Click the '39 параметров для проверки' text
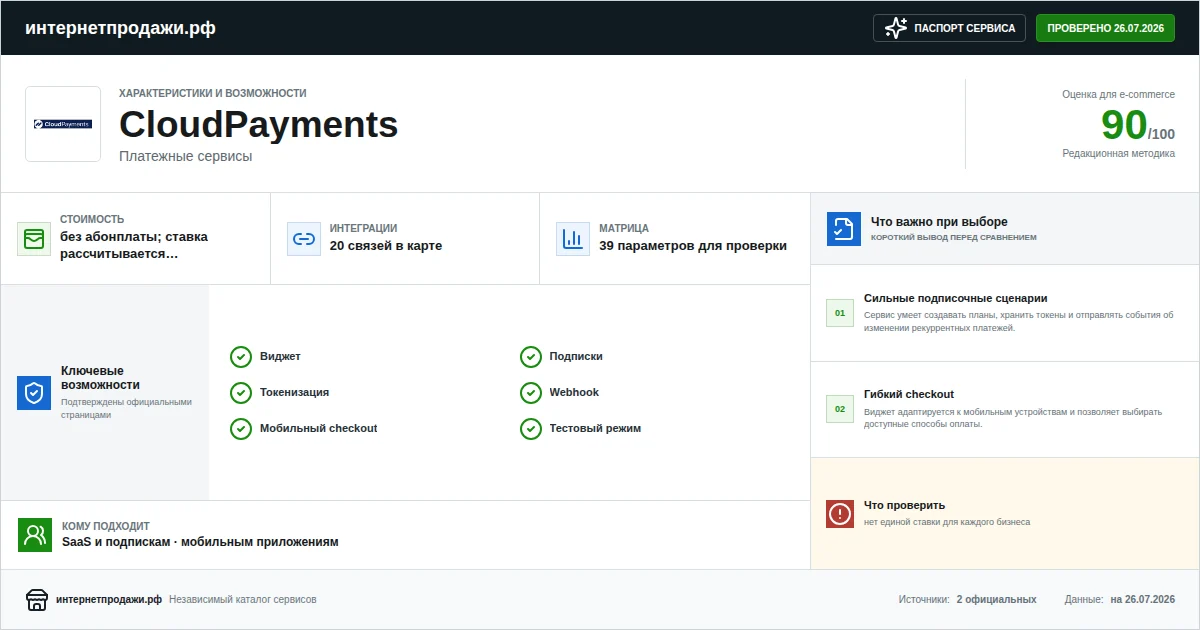The image size is (1200, 630). (693, 246)
